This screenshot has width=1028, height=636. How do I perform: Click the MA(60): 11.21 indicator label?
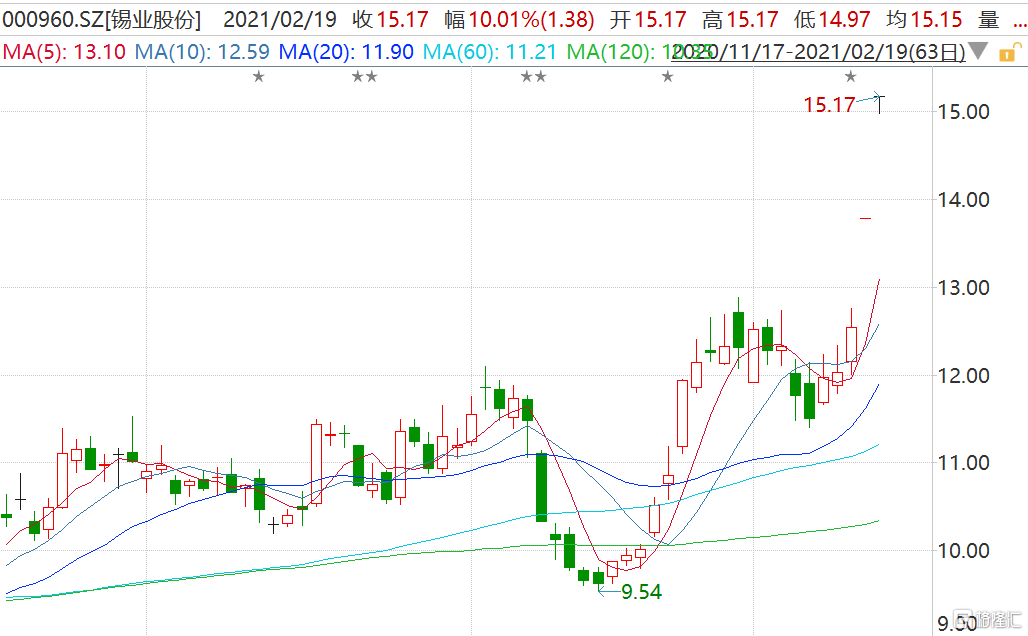(x=490, y=52)
